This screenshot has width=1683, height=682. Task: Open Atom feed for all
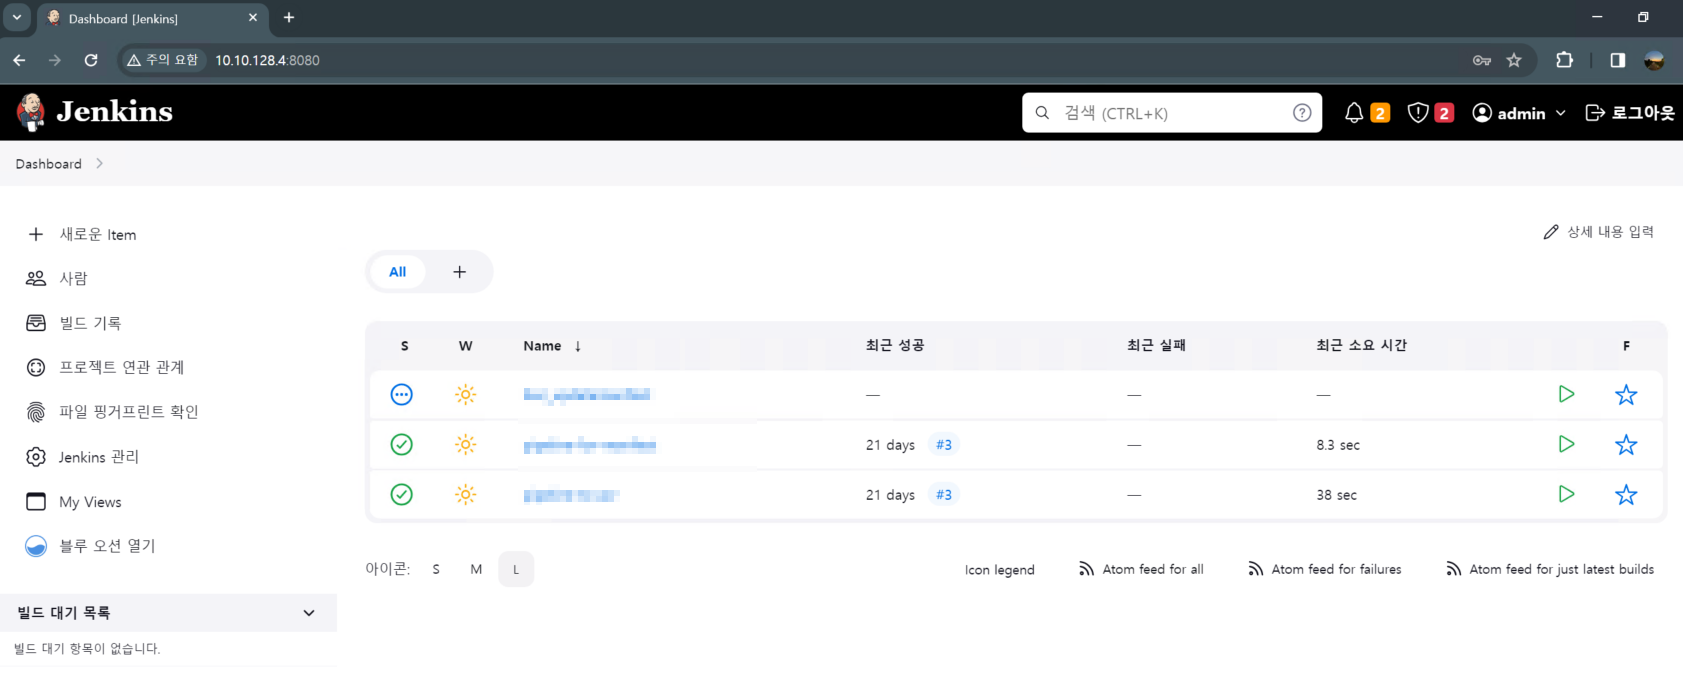click(1141, 569)
